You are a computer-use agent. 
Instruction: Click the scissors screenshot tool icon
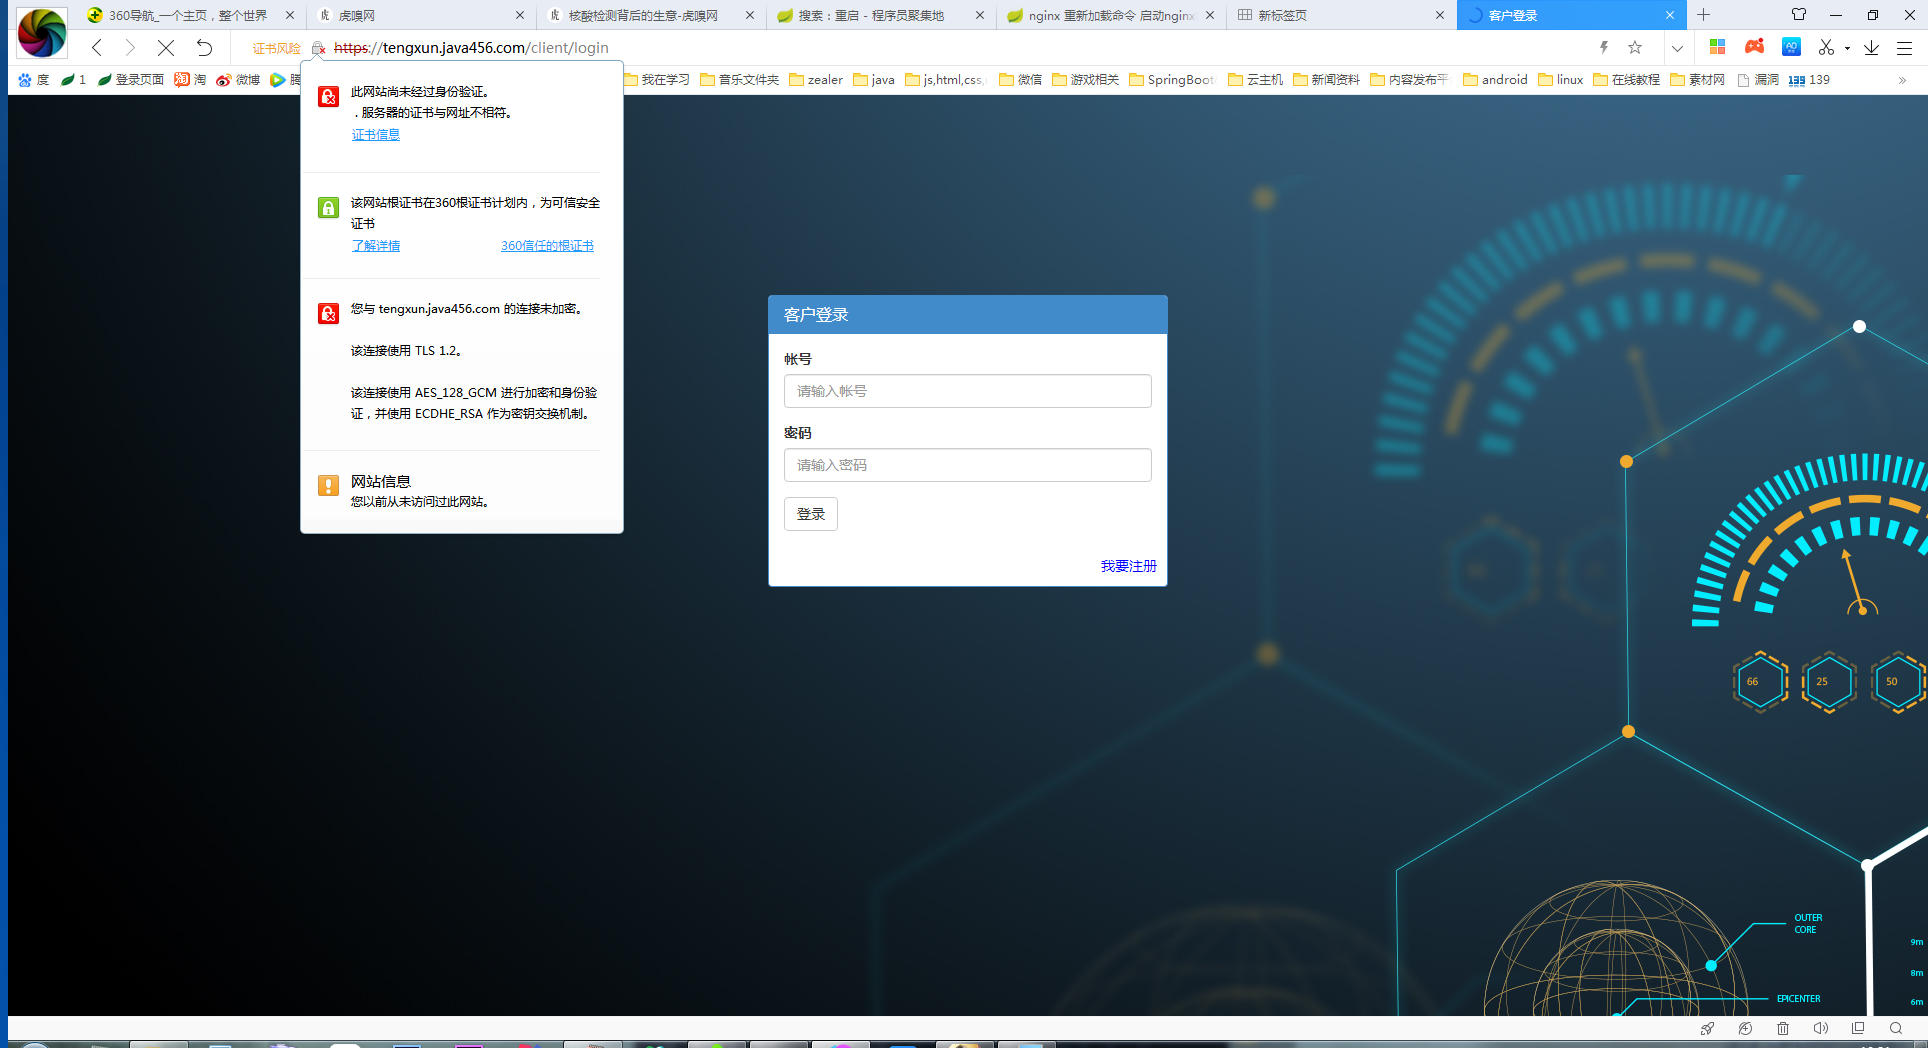(1826, 47)
